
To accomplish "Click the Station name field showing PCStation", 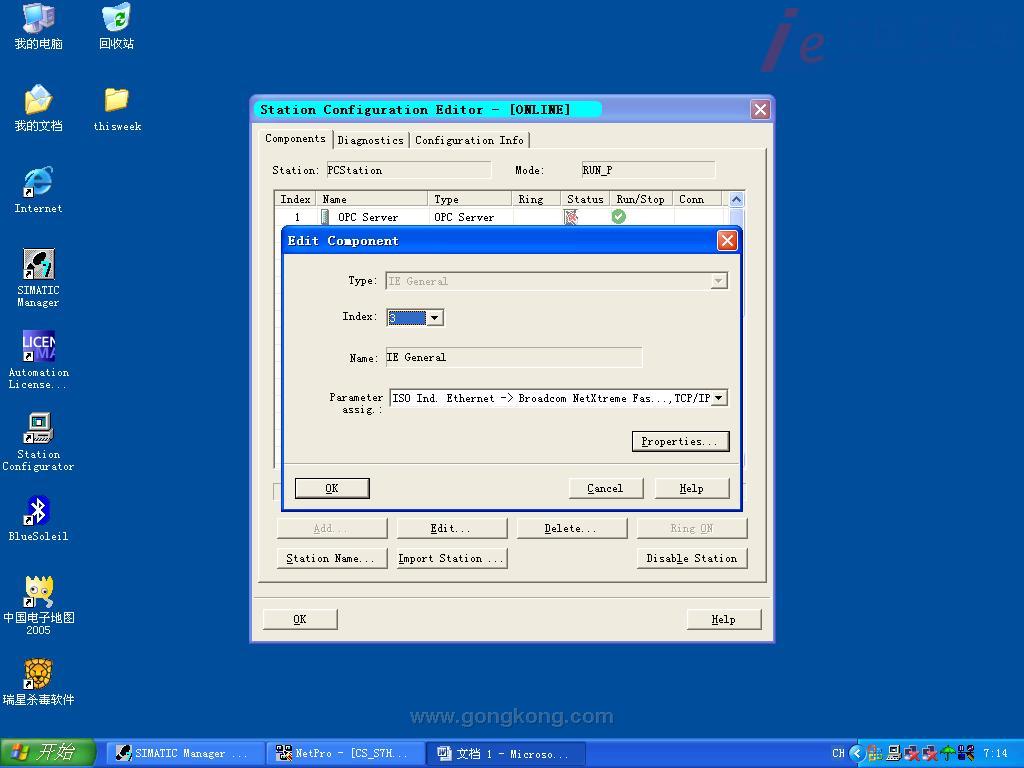I will [x=408, y=170].
